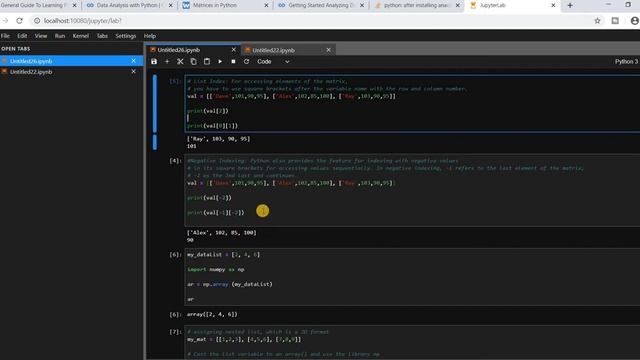Open the Run menu
Viewport: 640px width, 360px height.
60,36
